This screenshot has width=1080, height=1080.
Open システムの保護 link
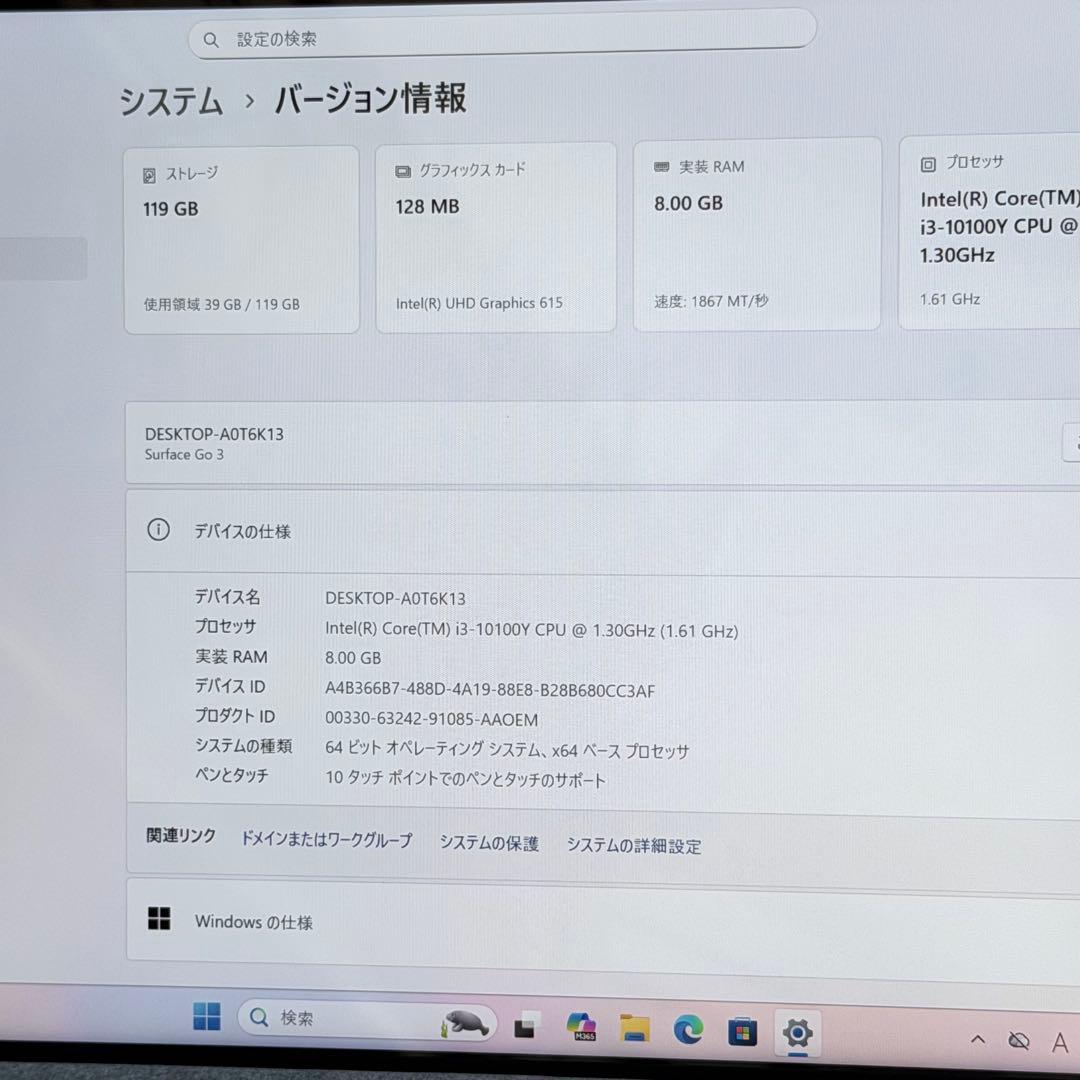pyautogui.click(x=489, y=843)
